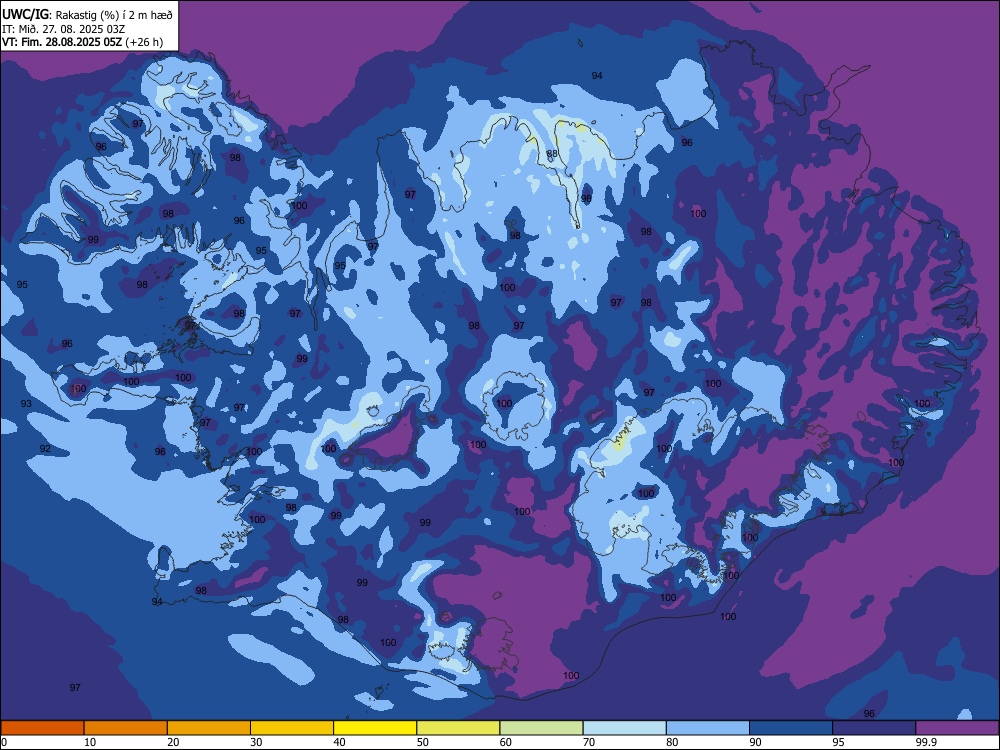Click the title 'UWC/IG: Rakastig (%) í 2 m hæð'
This screenshot has width=1000, height=750.
click(x=87, y=14)
